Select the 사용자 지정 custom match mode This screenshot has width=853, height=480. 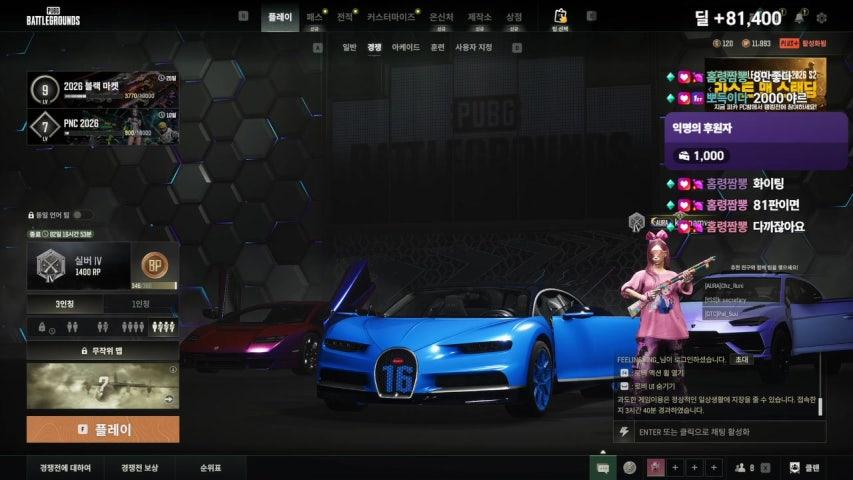click(474, 47)
